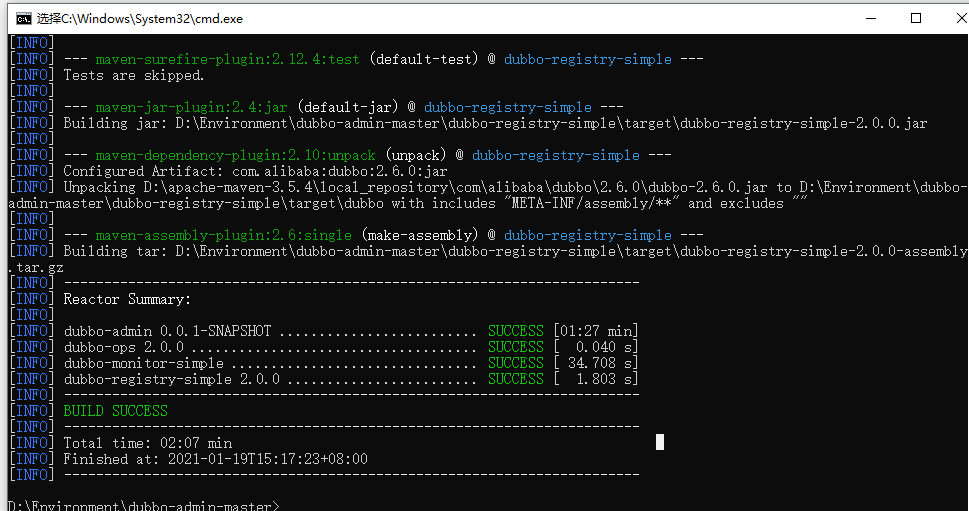Click the text maven-assembly-plugin:2.6:single
This screenshot has height=511, width=969.
pos(224,235)
